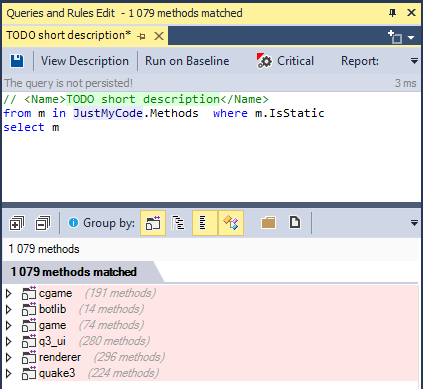423x389 pixels.
Task: Toggle the Critical rule flag
Action: click(285, 61)
